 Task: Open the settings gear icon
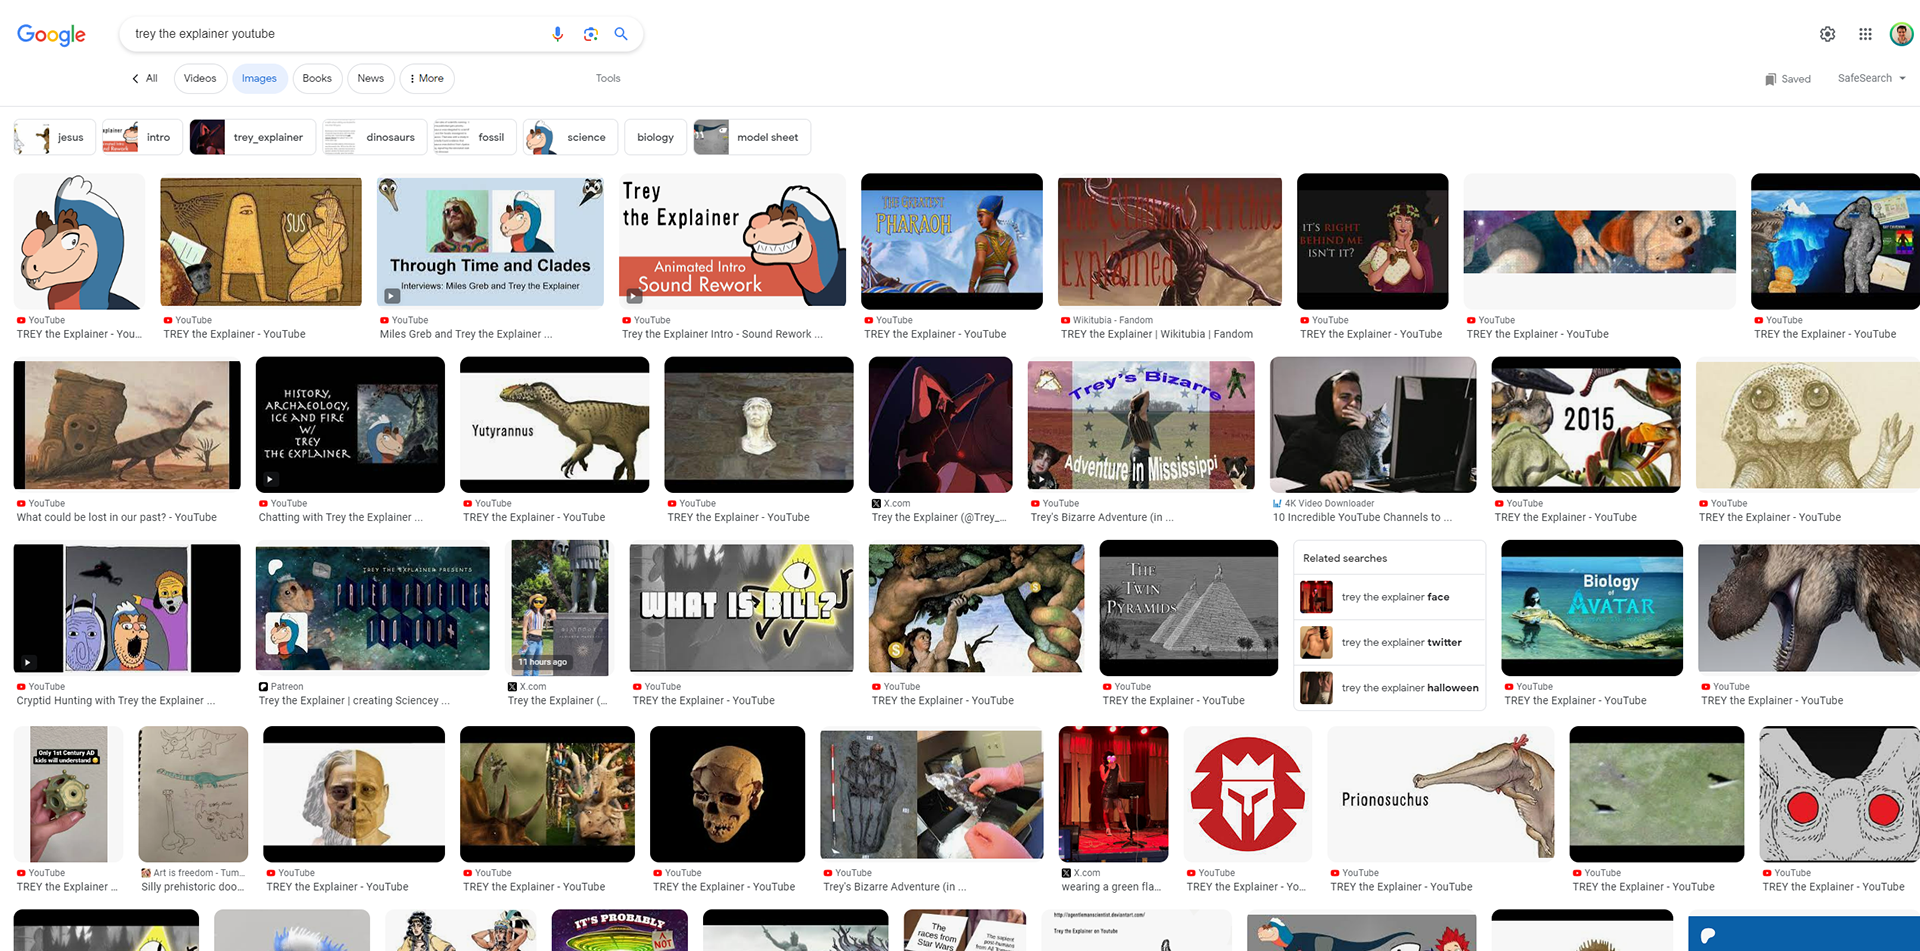click(x=1827, y=34)
